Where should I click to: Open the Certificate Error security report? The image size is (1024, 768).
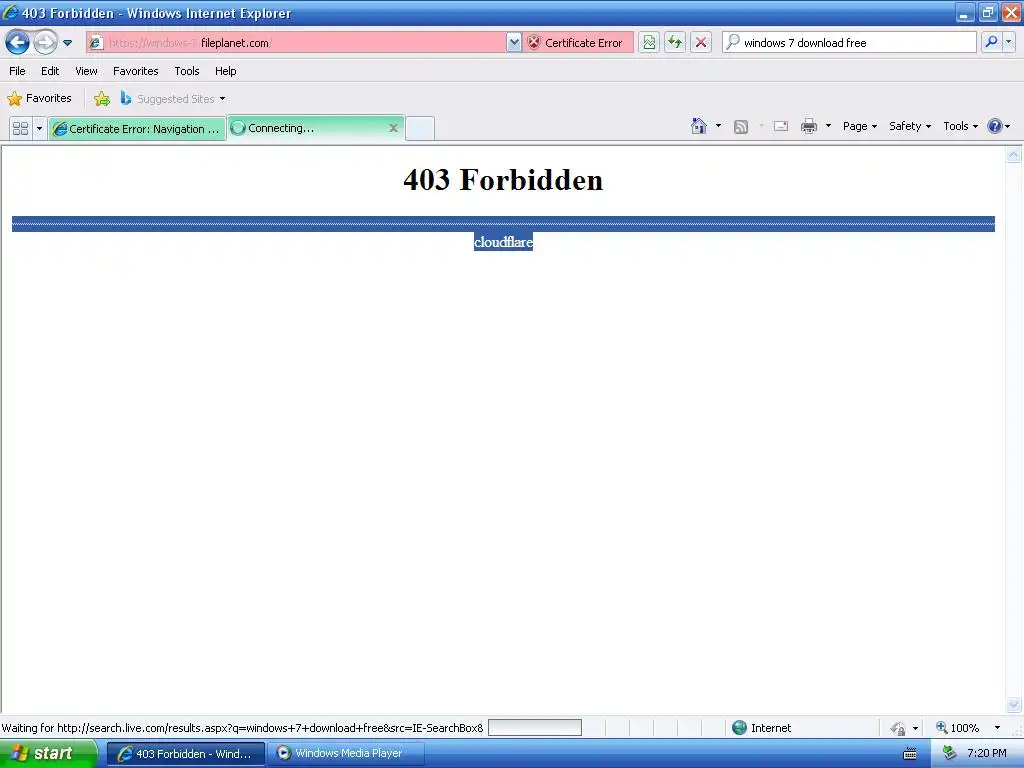[576, 43]
